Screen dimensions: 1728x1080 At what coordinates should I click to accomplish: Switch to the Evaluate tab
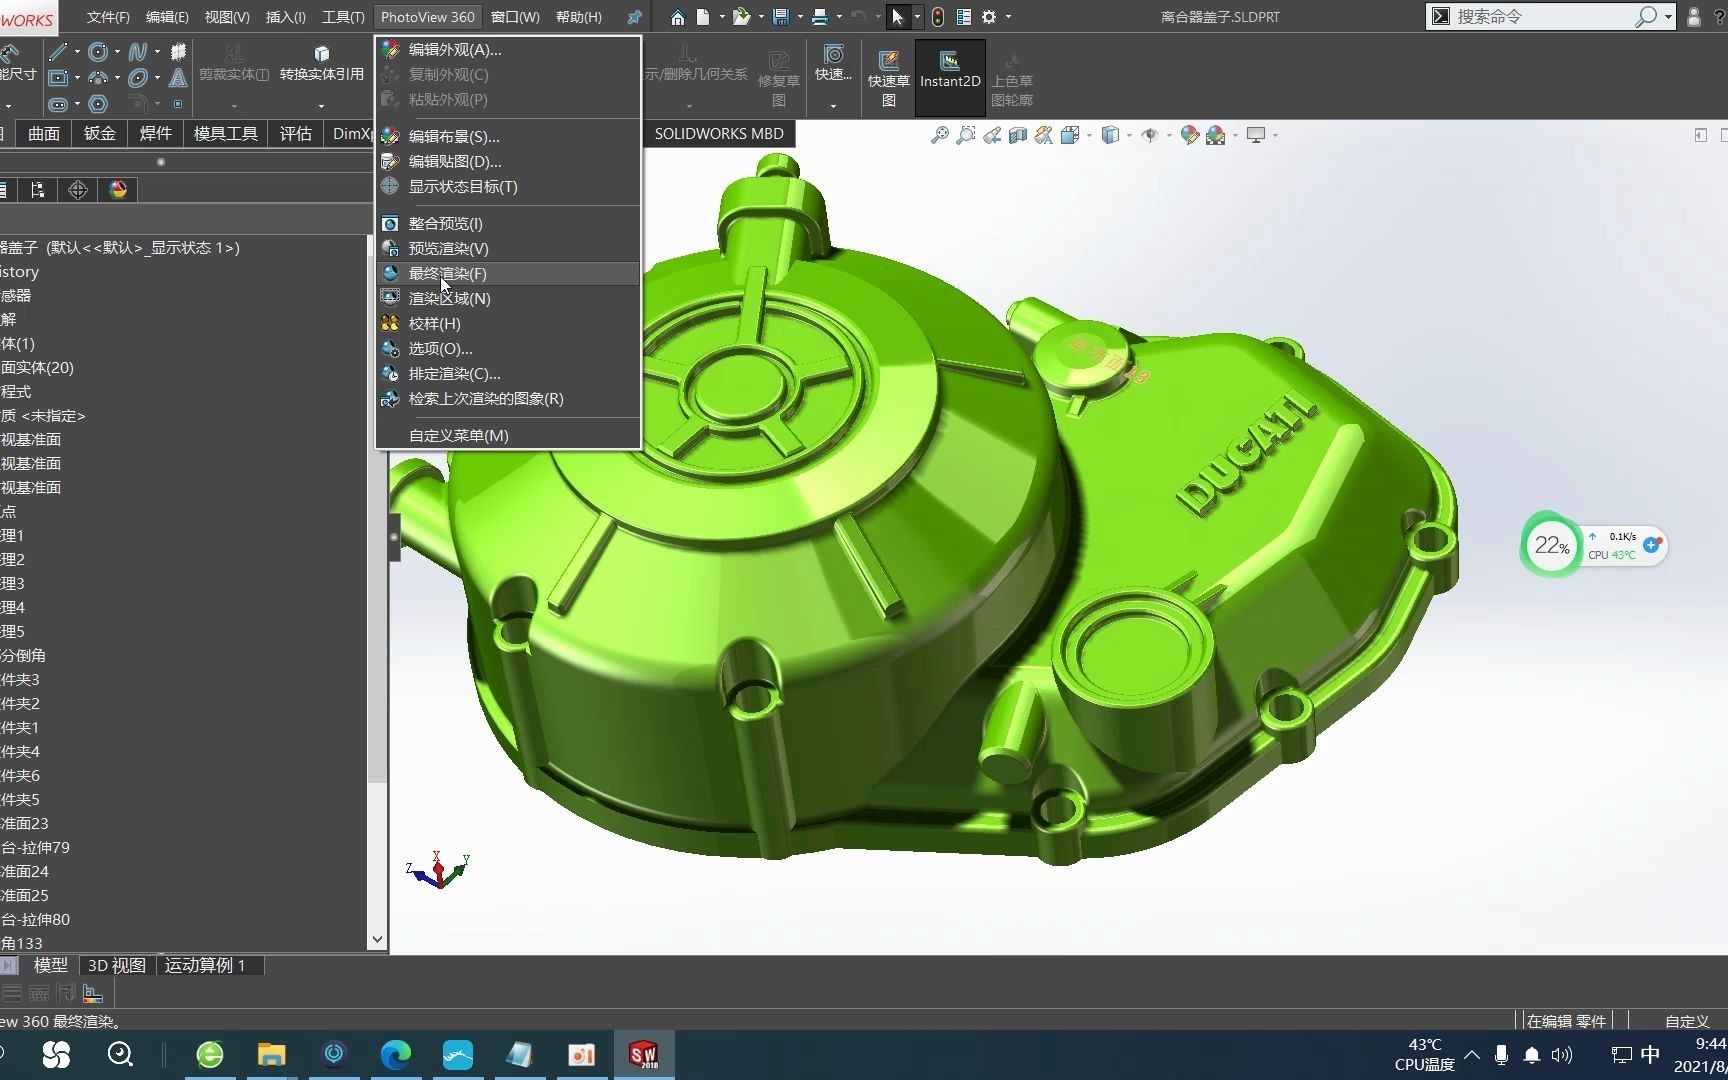pyautogui.click(x=296, y=133)
